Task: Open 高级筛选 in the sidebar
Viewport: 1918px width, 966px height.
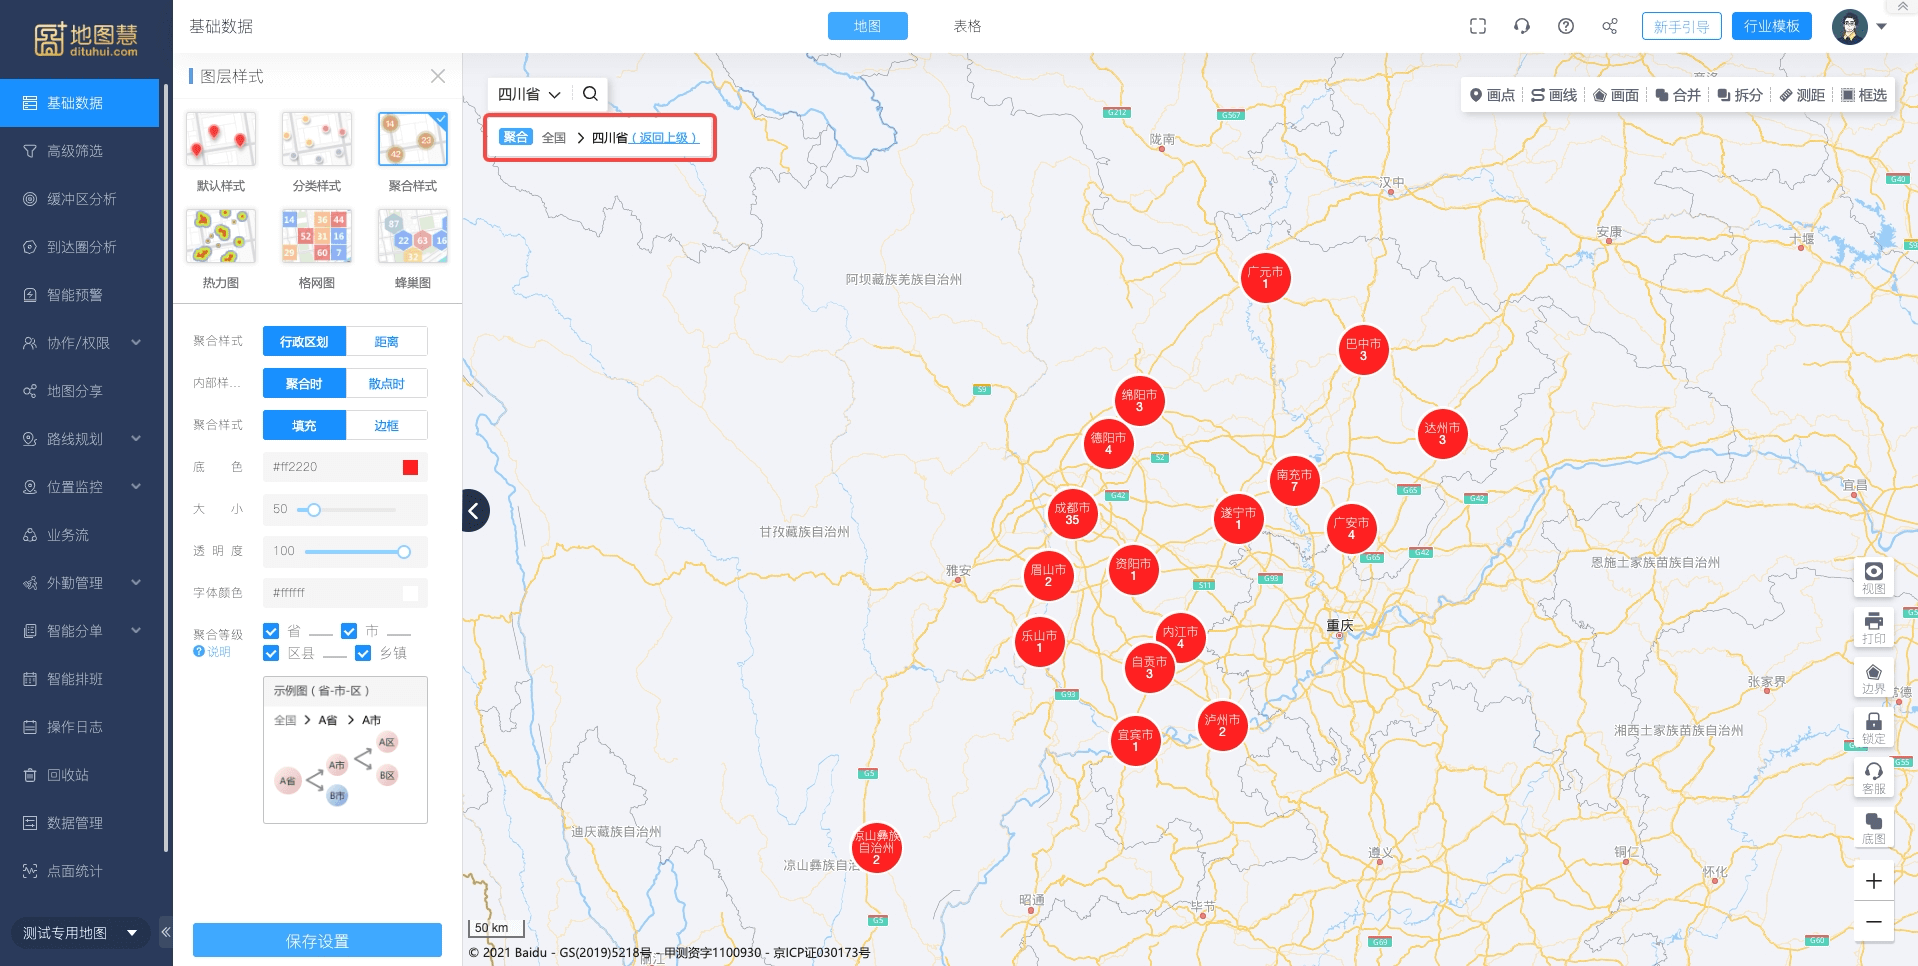Action: coord(75,151)
